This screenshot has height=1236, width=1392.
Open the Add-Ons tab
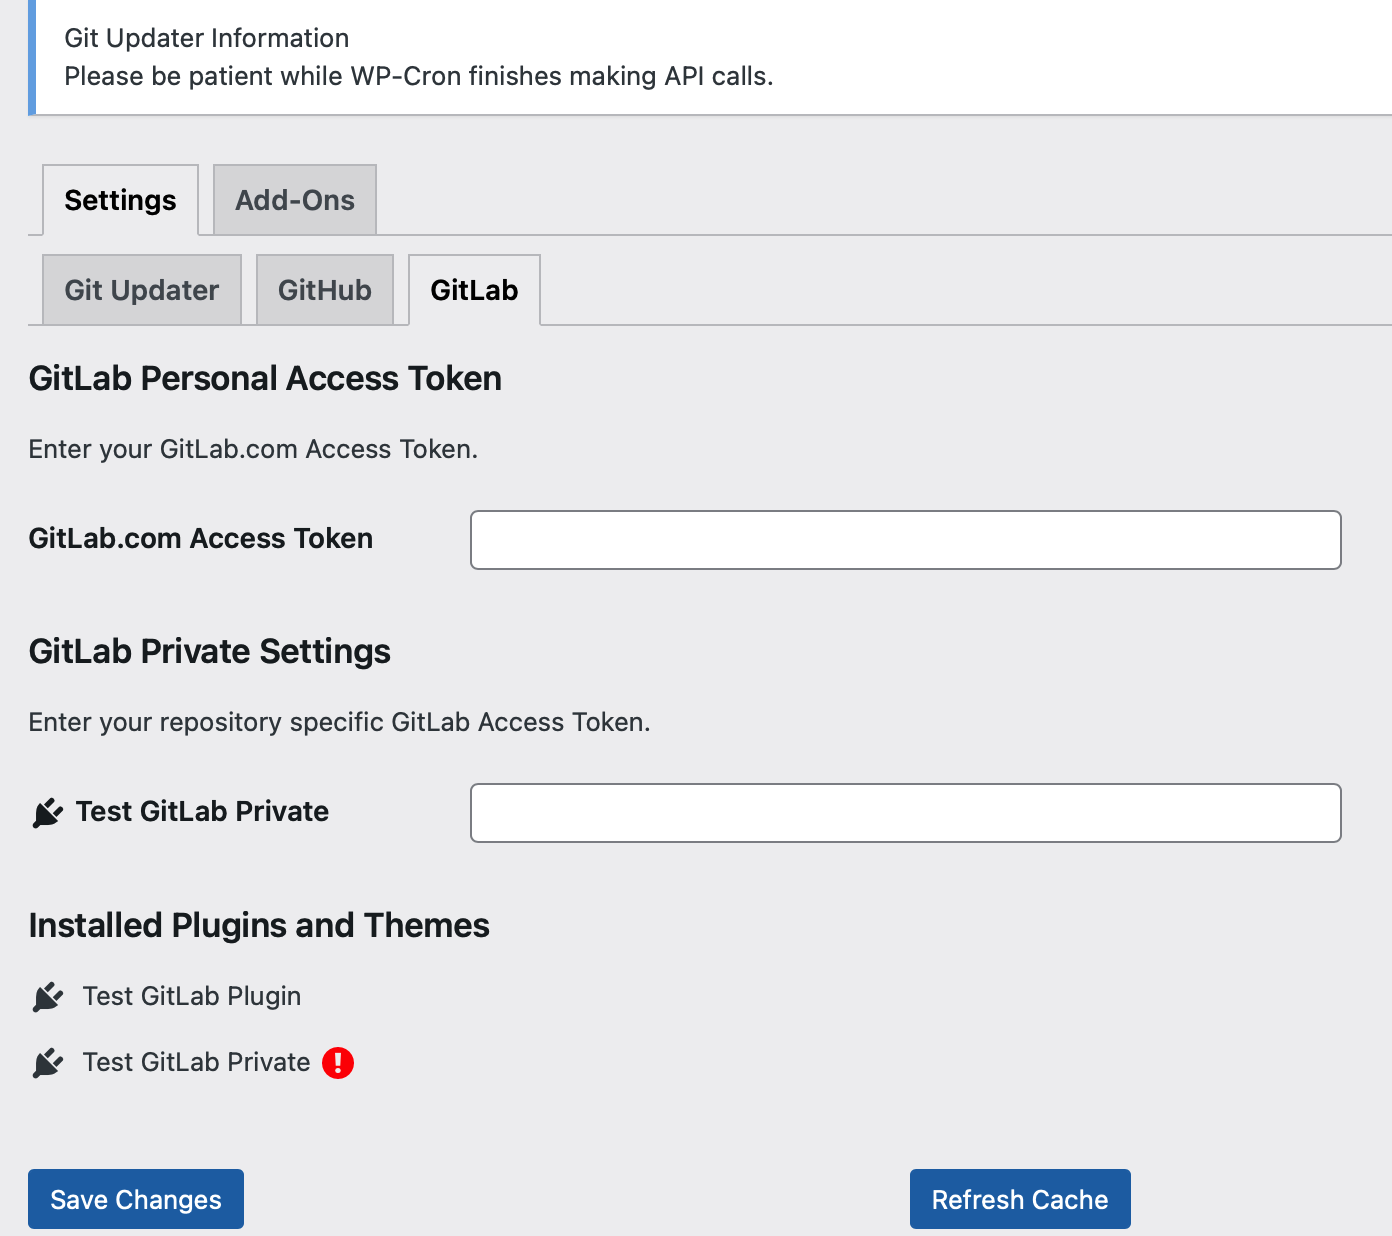(x=295, y=200)
